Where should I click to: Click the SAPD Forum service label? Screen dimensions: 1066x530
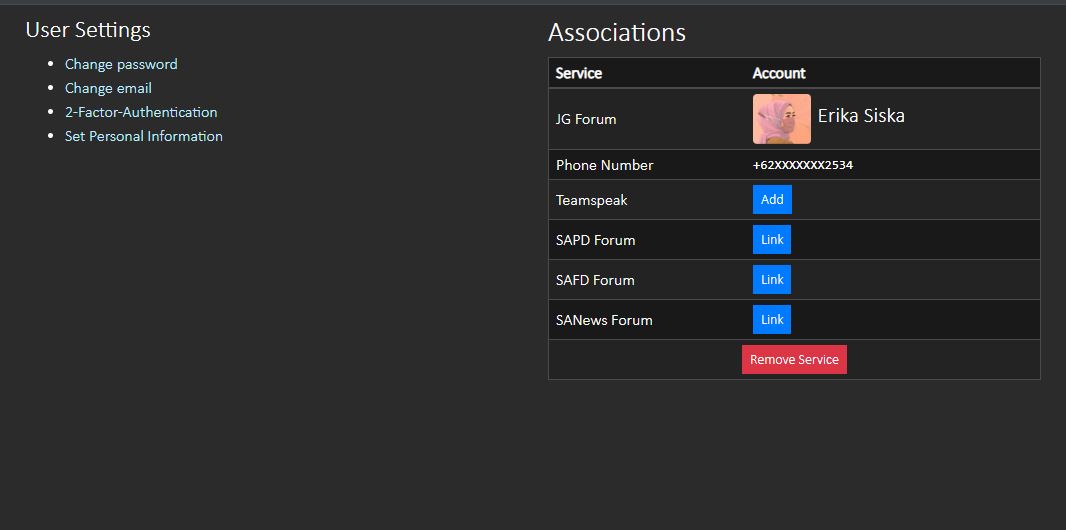[x=596, y=241]
